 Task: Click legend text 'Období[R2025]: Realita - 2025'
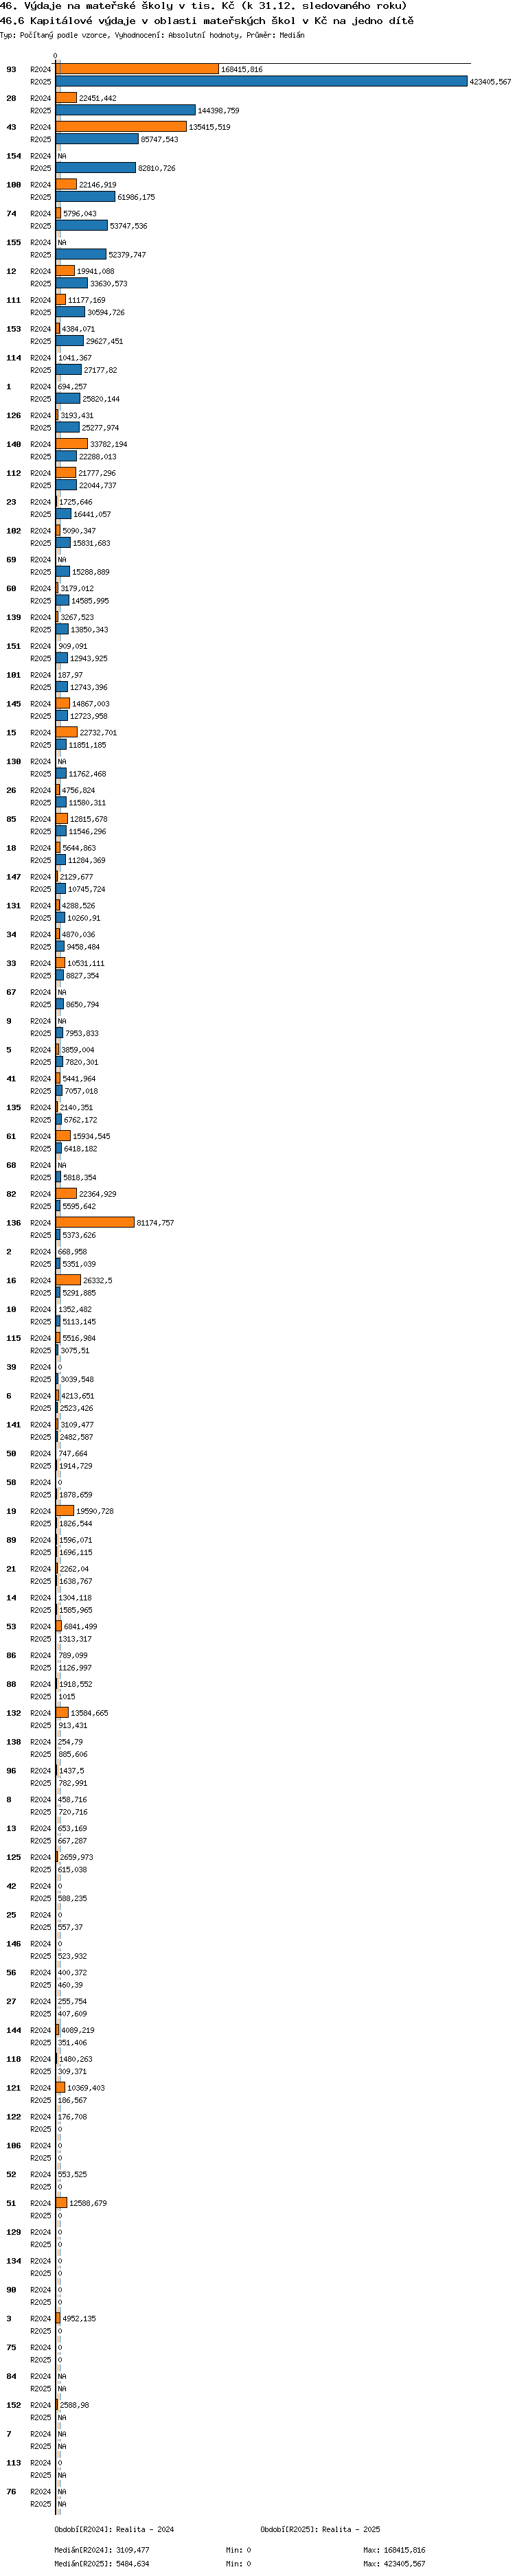pos(320,2529)
